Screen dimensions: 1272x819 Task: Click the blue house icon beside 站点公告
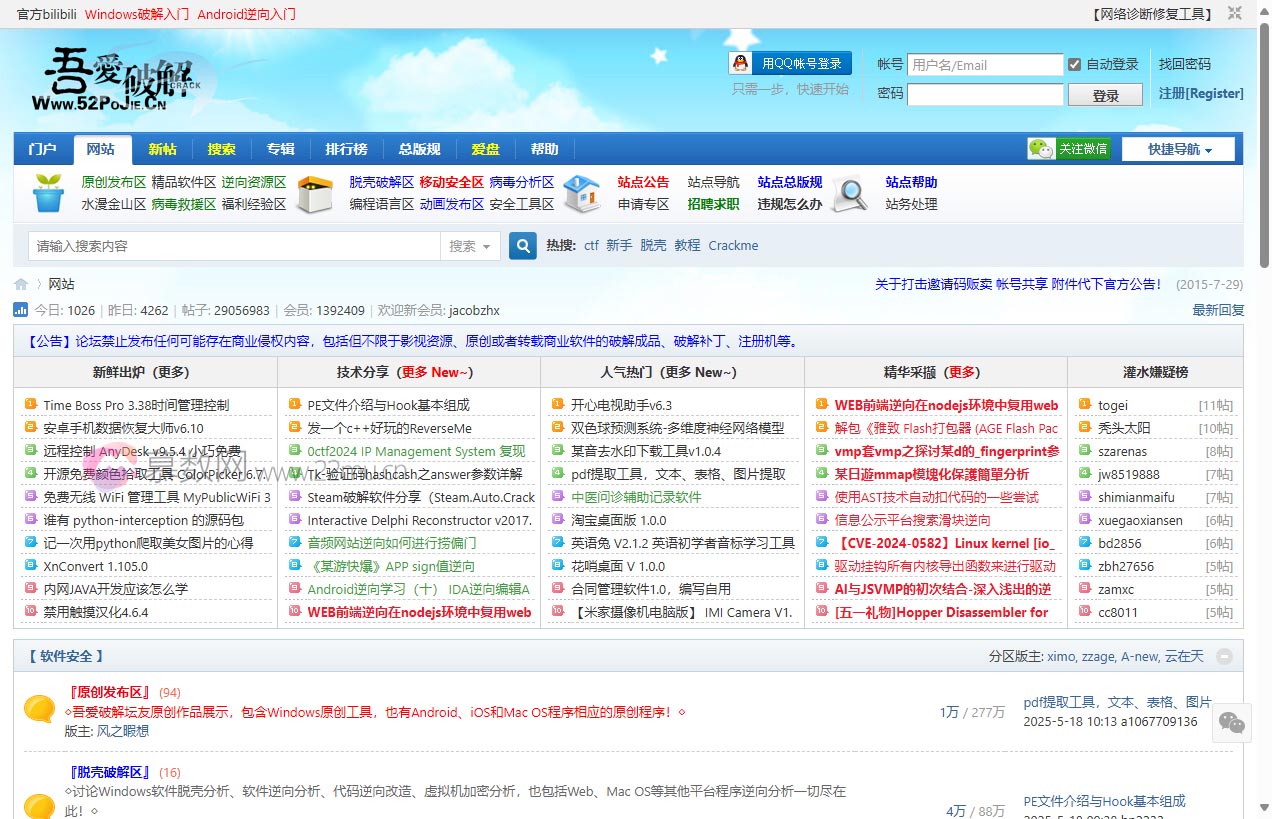583,192
